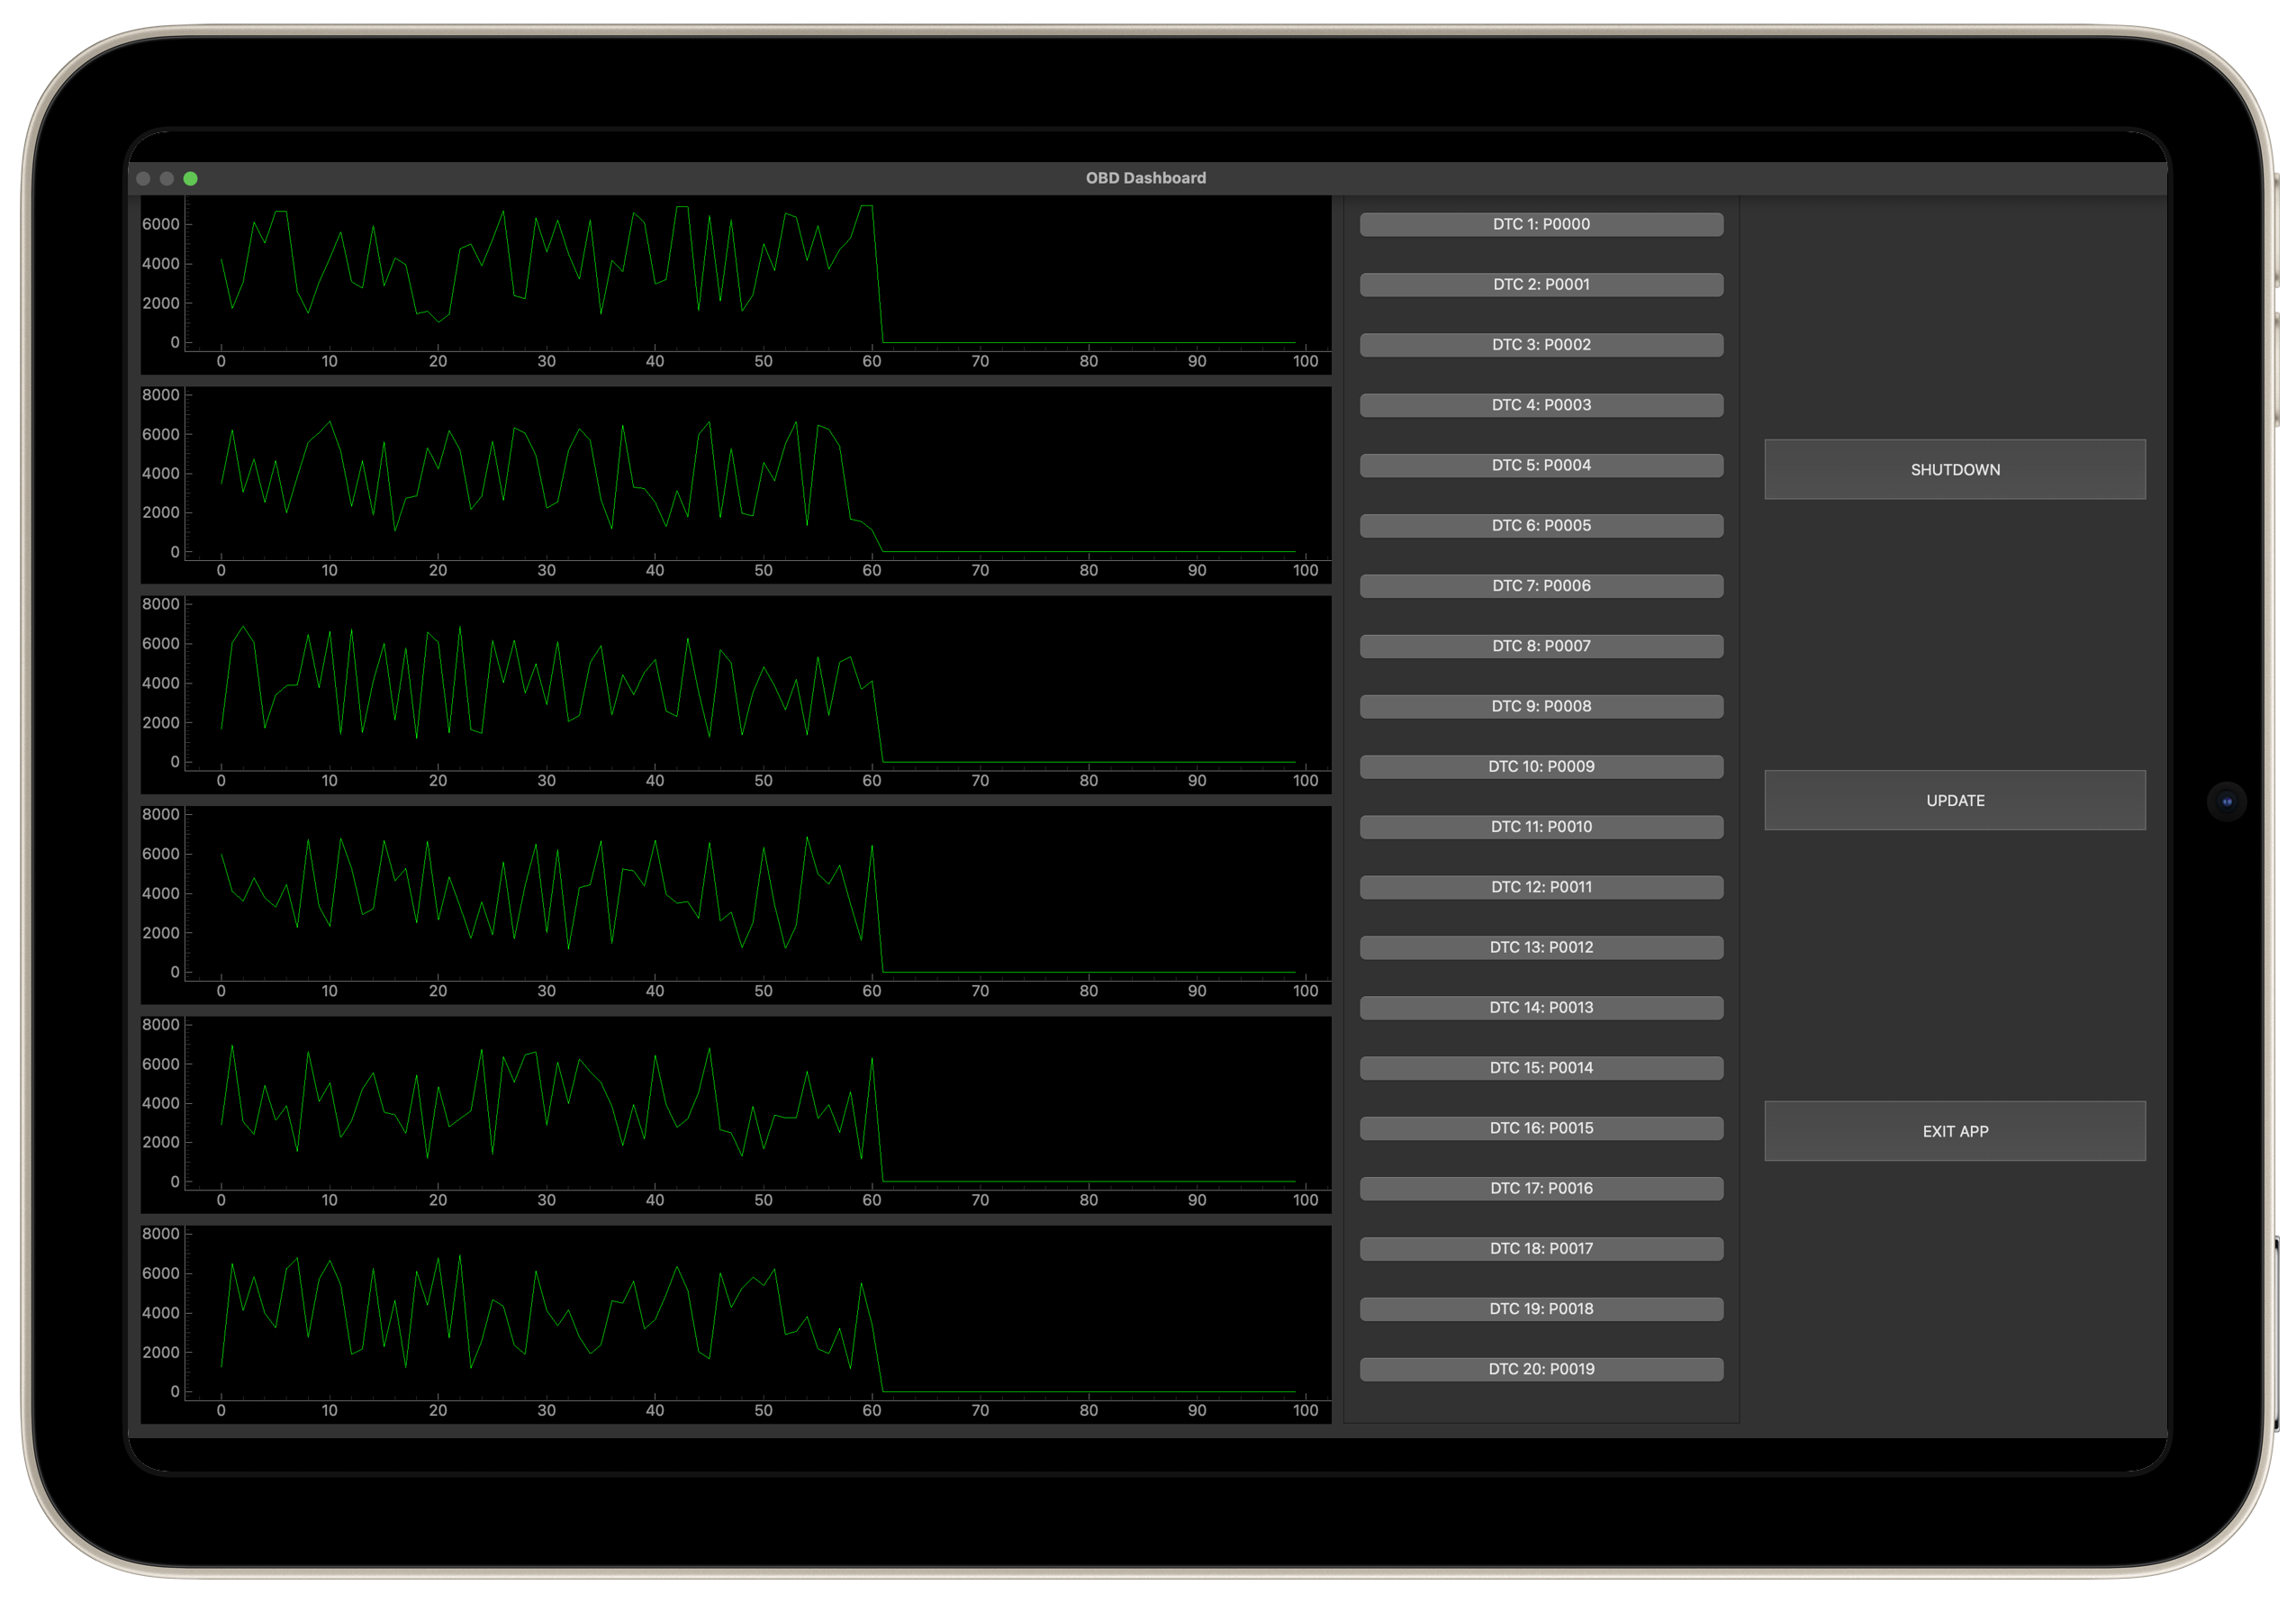Select DTC 7: P0006 entry

tap(1540, 586)
